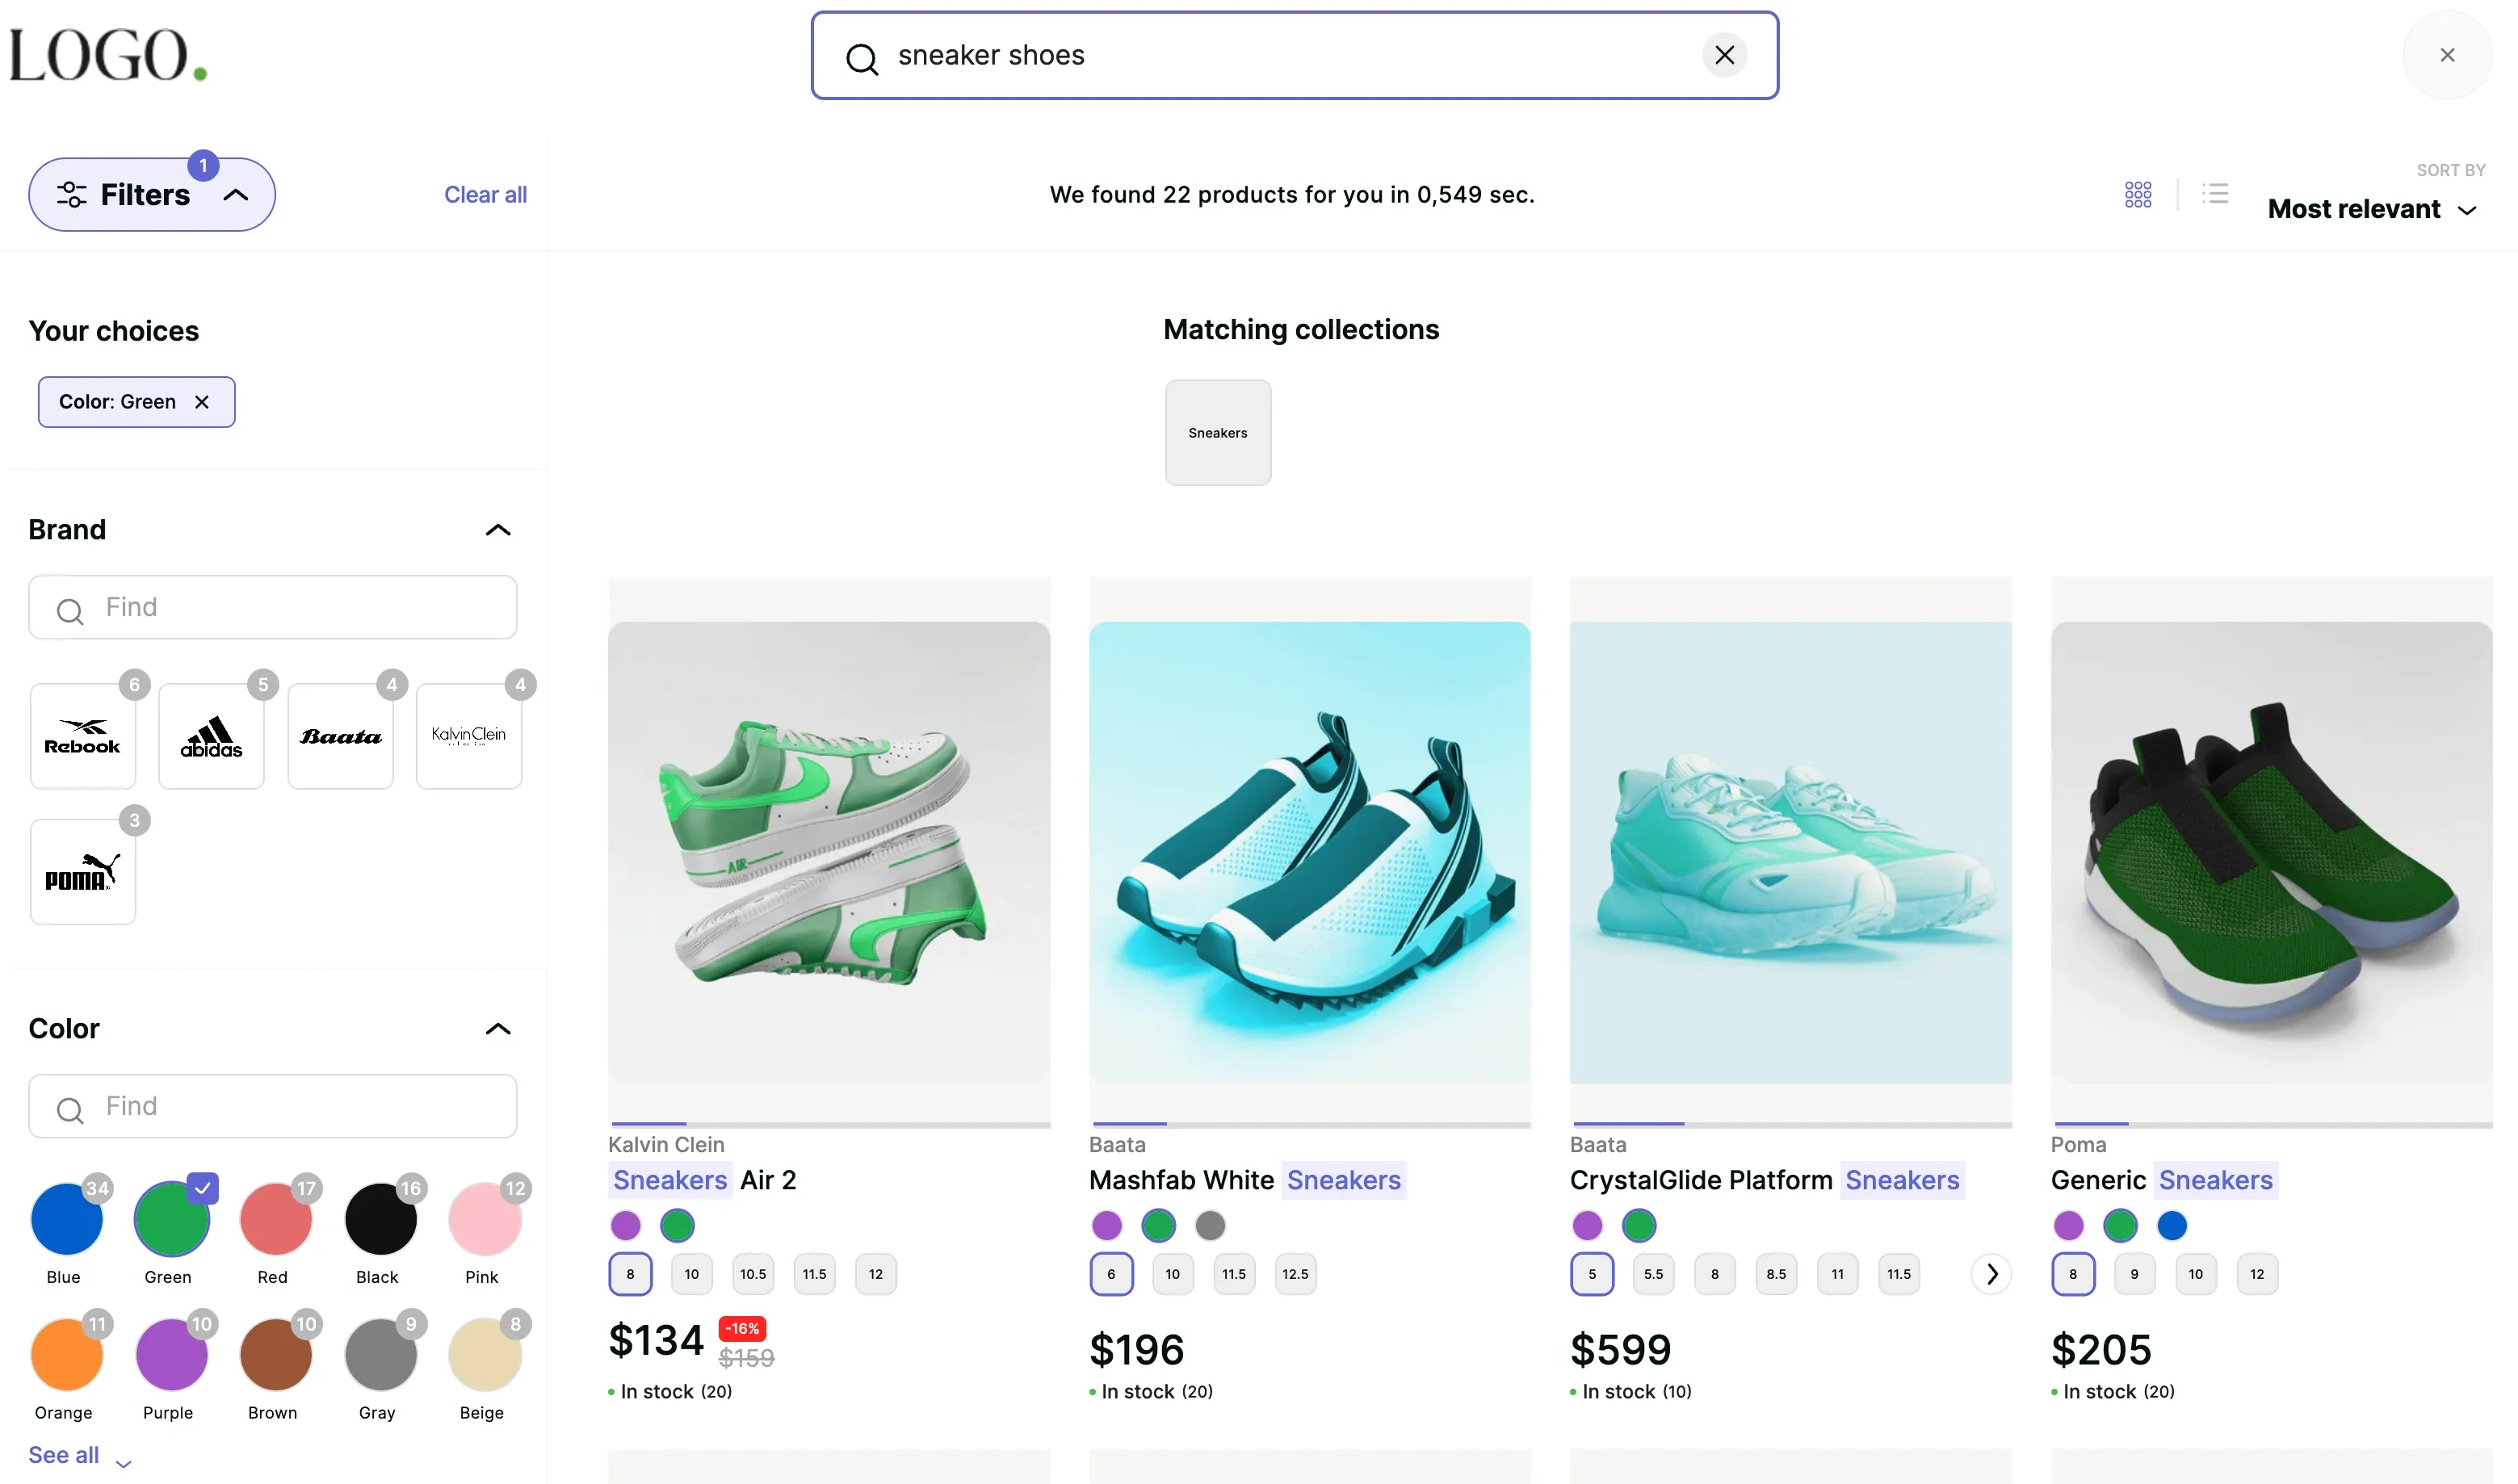Pick the purple swatch on Generic Sneakers
The image size is (2518, 1484).
click(x=2068, y=1225)
